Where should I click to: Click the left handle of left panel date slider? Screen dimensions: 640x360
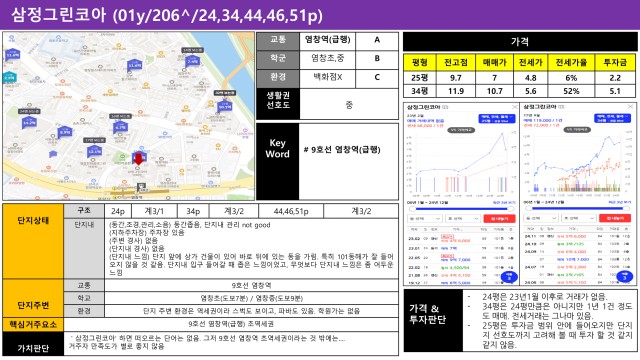tap(413, 209)
